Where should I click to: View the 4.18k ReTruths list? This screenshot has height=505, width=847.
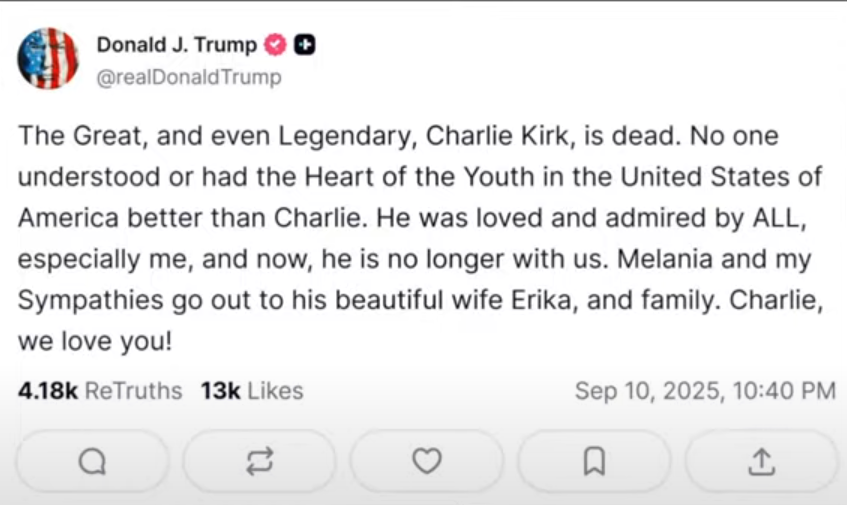pyautogui.click(x=100, y=390)
